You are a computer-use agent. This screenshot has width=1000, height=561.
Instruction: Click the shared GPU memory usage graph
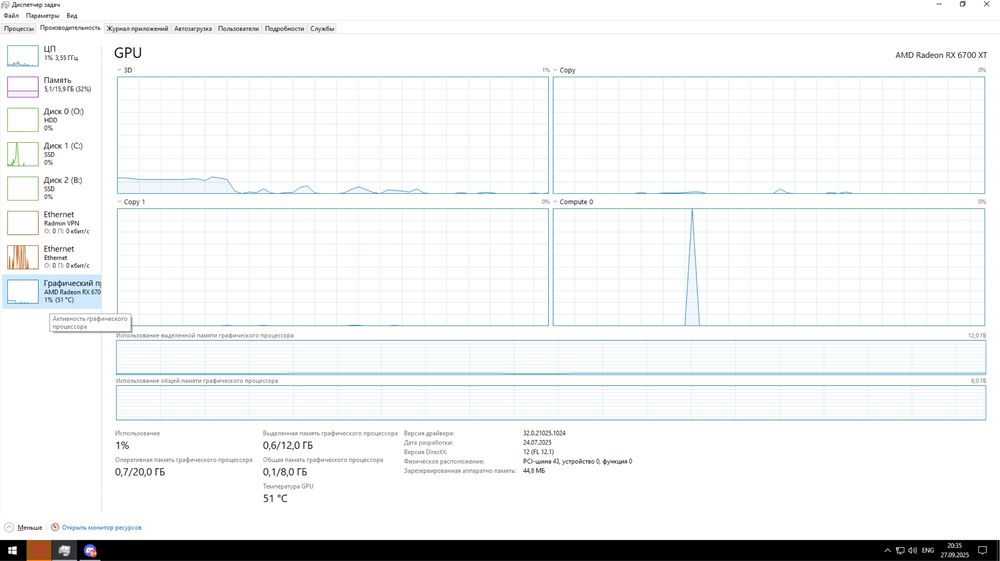[551, 402]
